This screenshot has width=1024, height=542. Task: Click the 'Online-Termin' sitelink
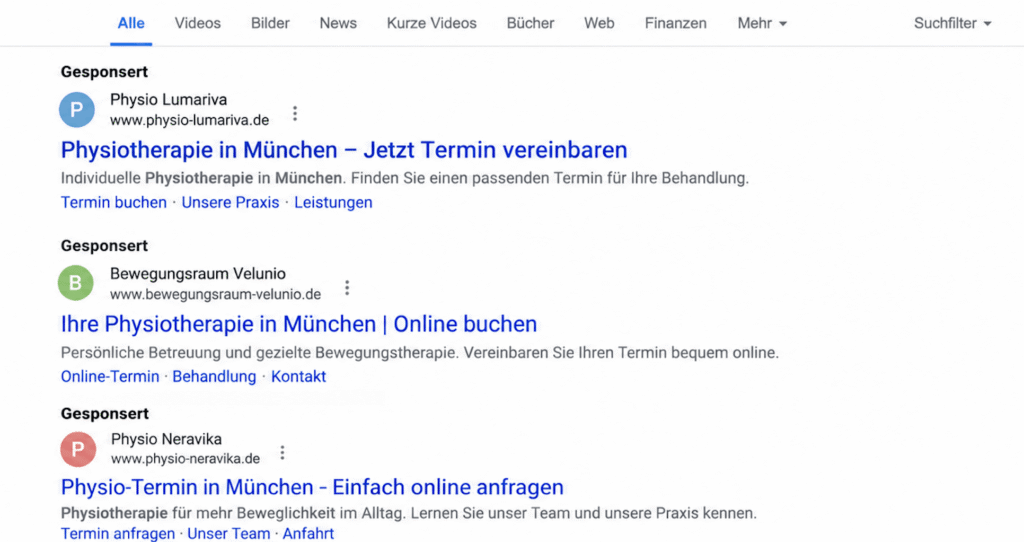(x=110, y=376)
